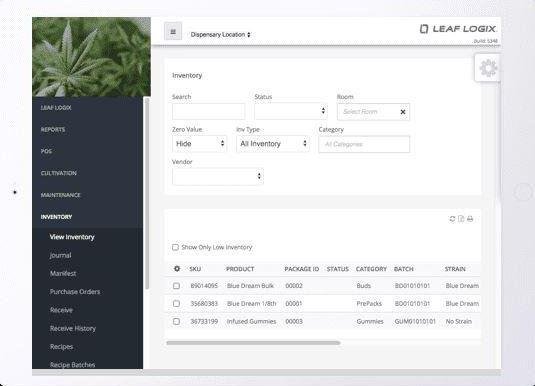Open CULTIVATION sidebar menu

click(x=59, y=173)
